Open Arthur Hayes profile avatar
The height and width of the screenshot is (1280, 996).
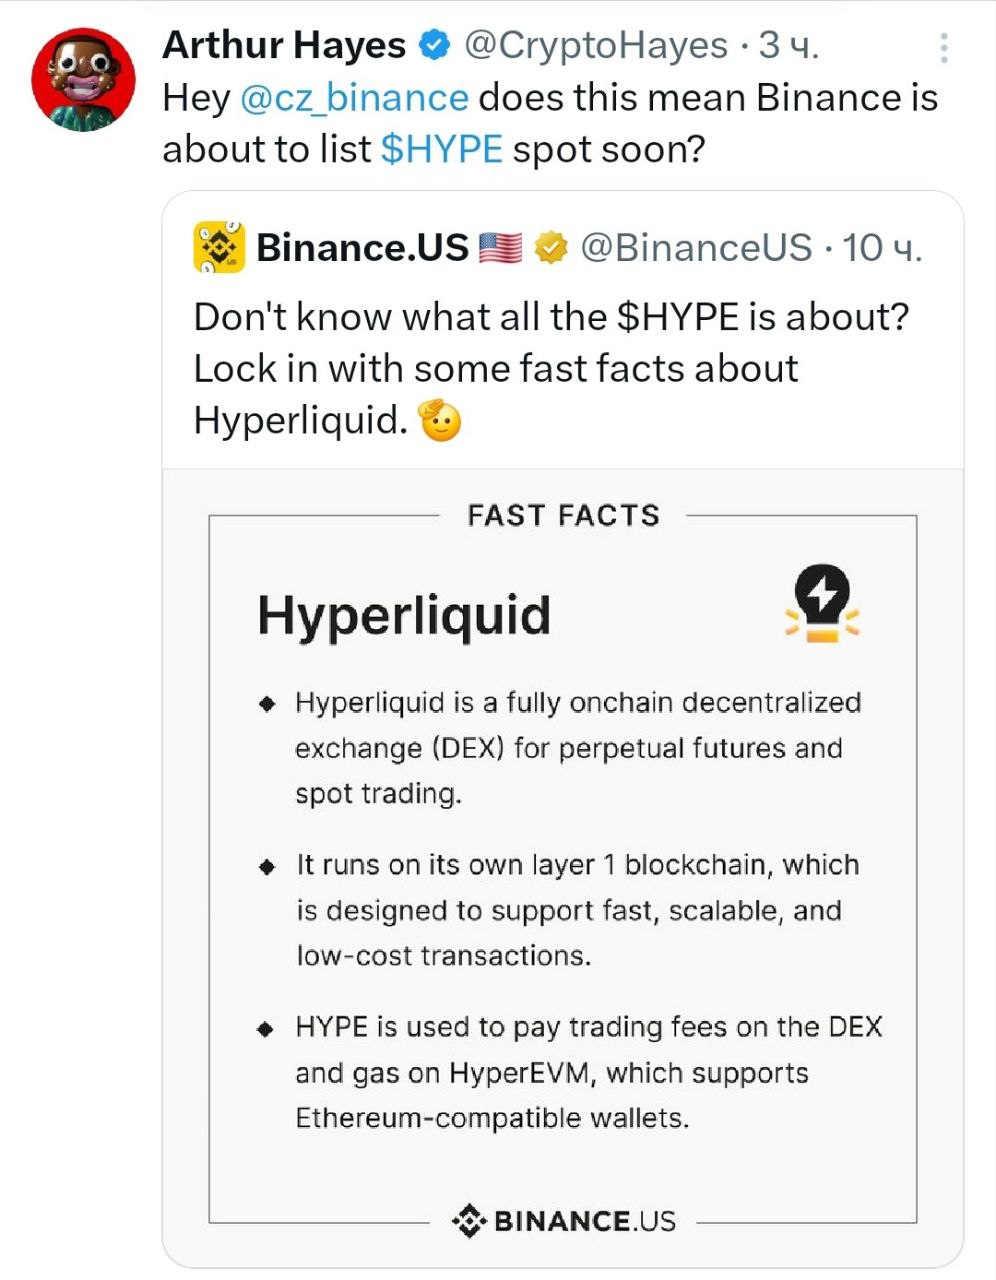point(84,80)
